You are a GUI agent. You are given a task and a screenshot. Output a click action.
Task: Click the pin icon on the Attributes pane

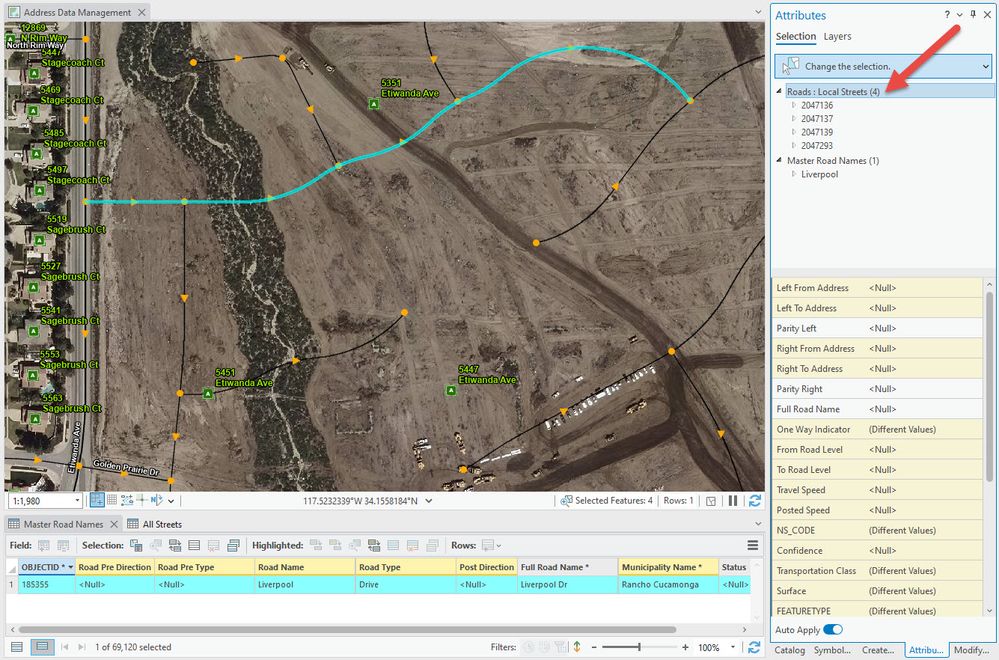972,15
